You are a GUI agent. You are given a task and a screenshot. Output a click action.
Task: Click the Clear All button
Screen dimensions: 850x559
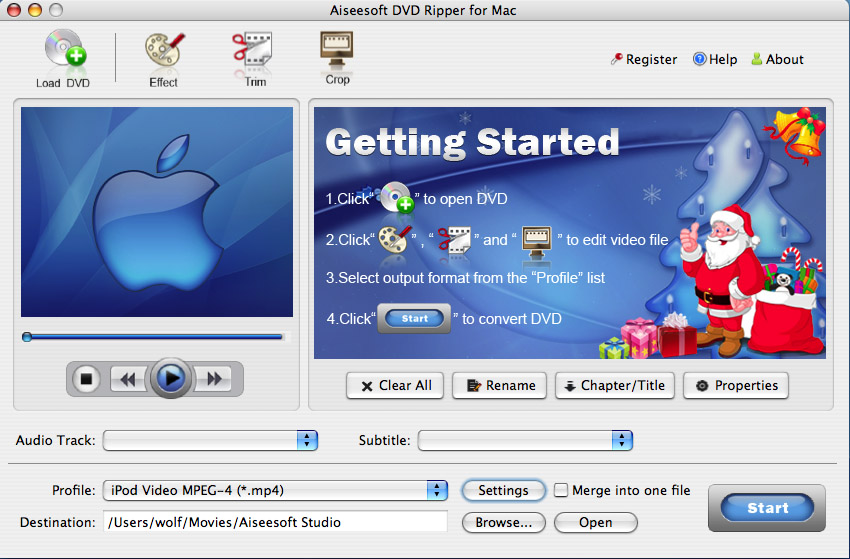[396, 385]
